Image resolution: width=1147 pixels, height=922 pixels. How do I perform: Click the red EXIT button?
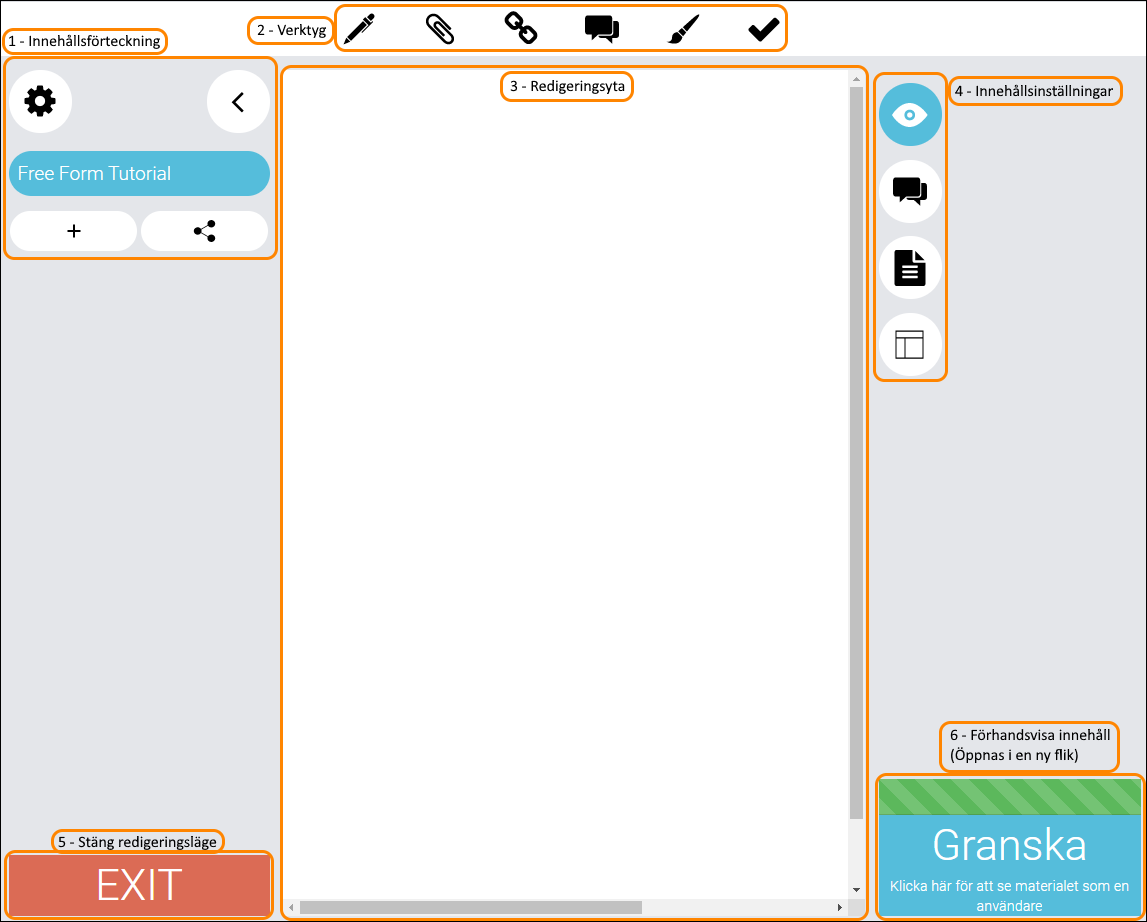click(139, 885)
